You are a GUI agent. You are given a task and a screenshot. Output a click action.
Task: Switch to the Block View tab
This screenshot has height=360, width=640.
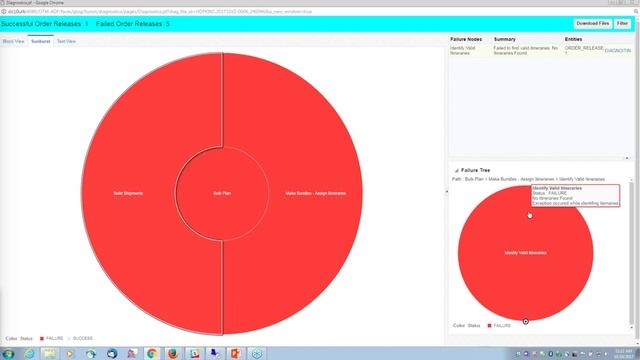tap(13, 41)
